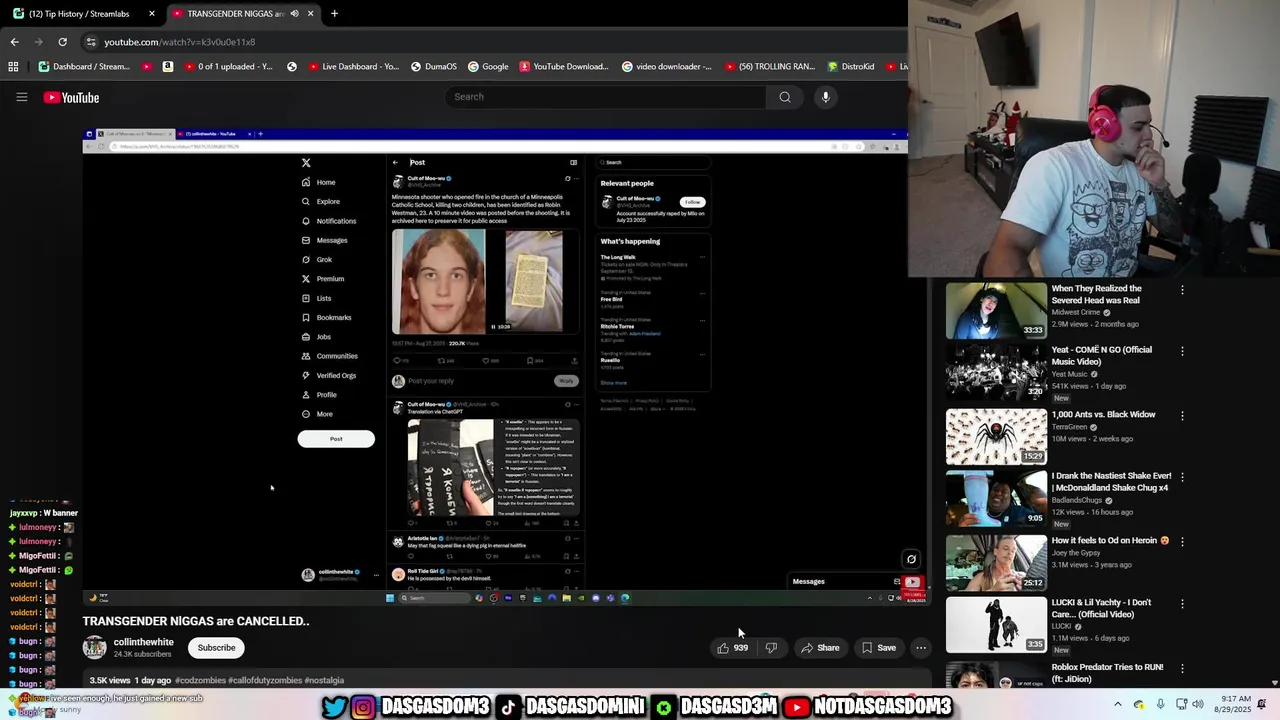This screenshot has height=720, width=1280.
Task: Click the collinthewhite channel avatar
Action: [x=94, y=647]
